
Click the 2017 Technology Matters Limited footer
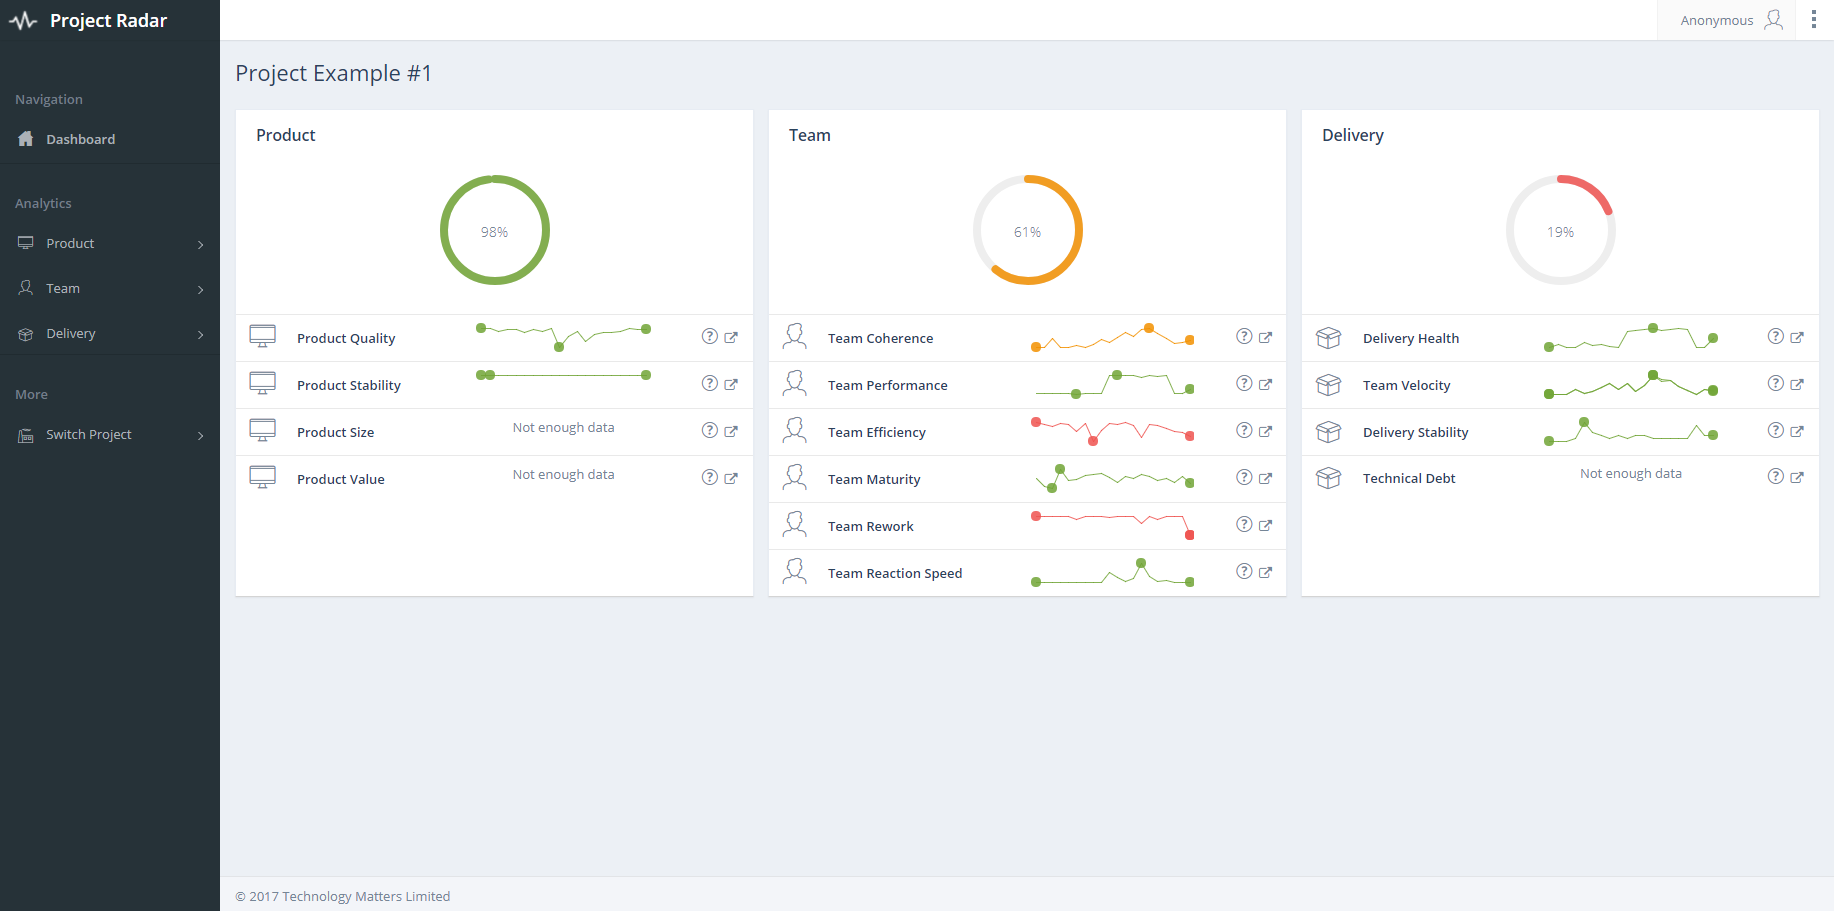pos(343,896)
